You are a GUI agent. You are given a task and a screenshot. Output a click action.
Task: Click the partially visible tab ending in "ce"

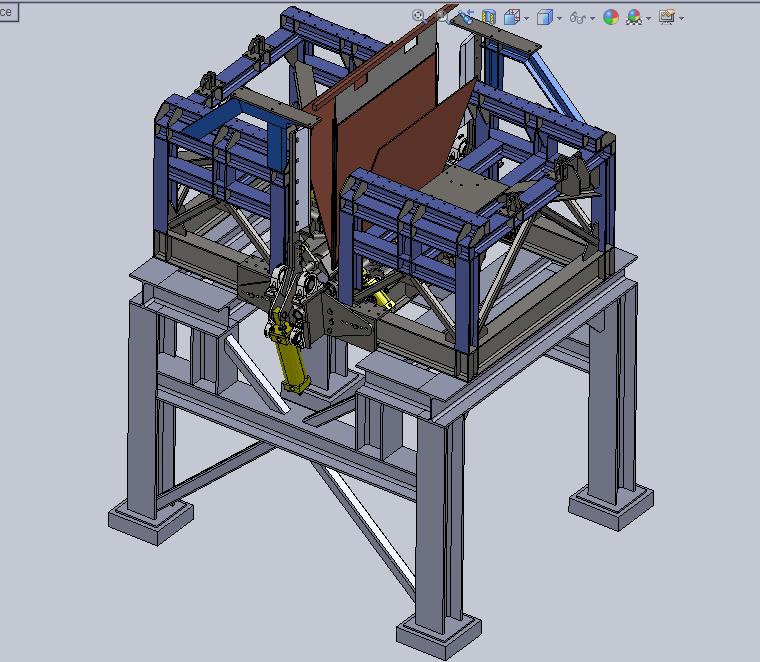point(8,12)
